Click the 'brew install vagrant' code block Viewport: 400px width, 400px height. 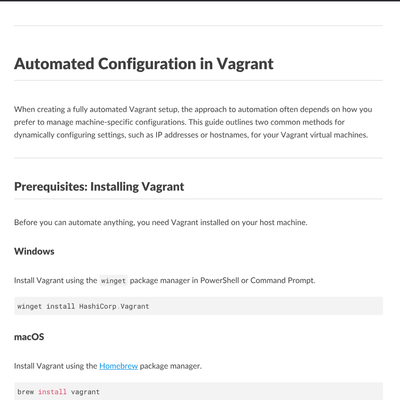point(198,392)
